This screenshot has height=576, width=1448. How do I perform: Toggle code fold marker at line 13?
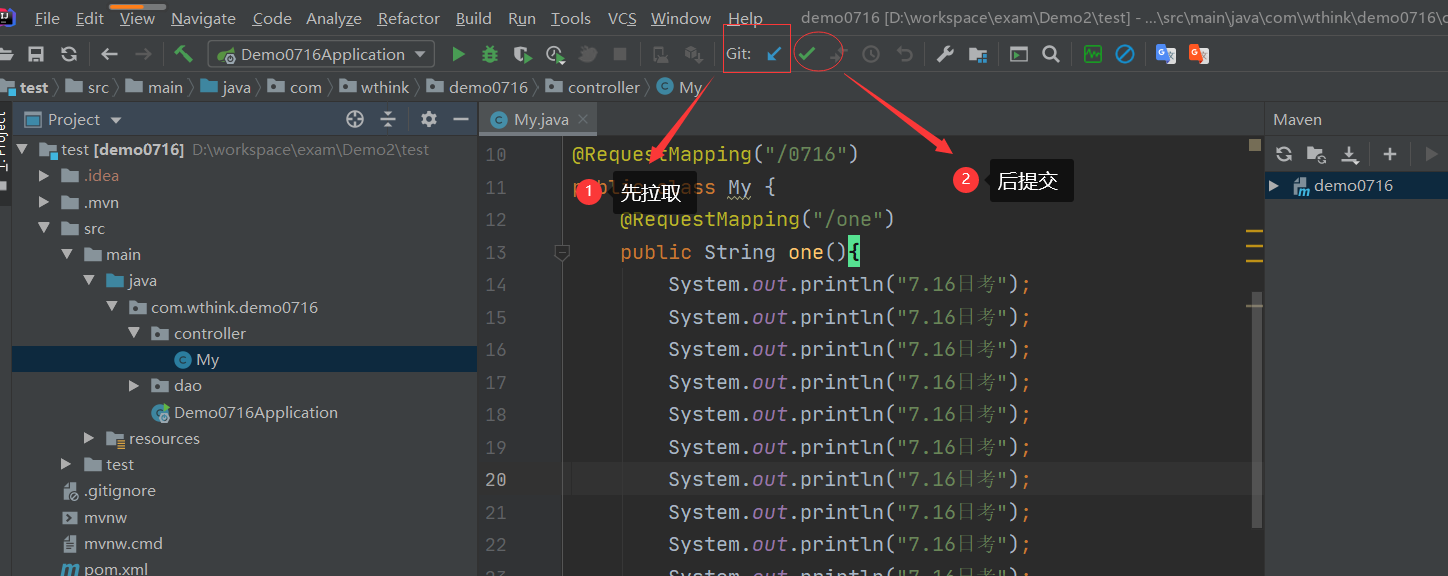pyautogui.click(x=562, y=253)
